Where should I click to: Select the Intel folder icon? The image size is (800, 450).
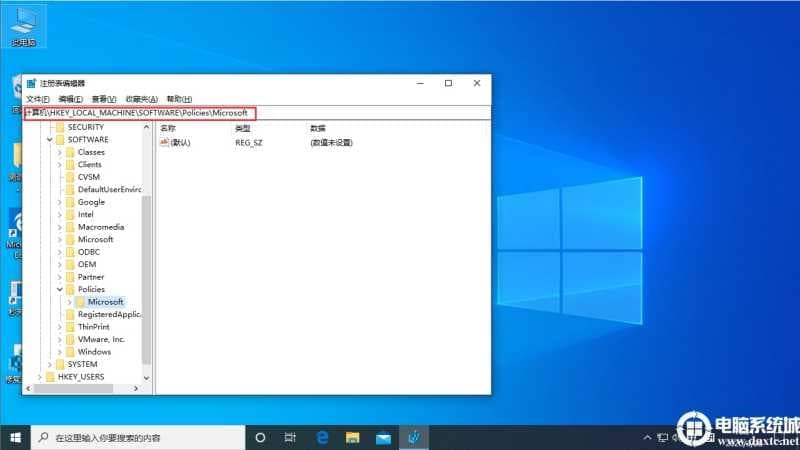pos(70,215)
